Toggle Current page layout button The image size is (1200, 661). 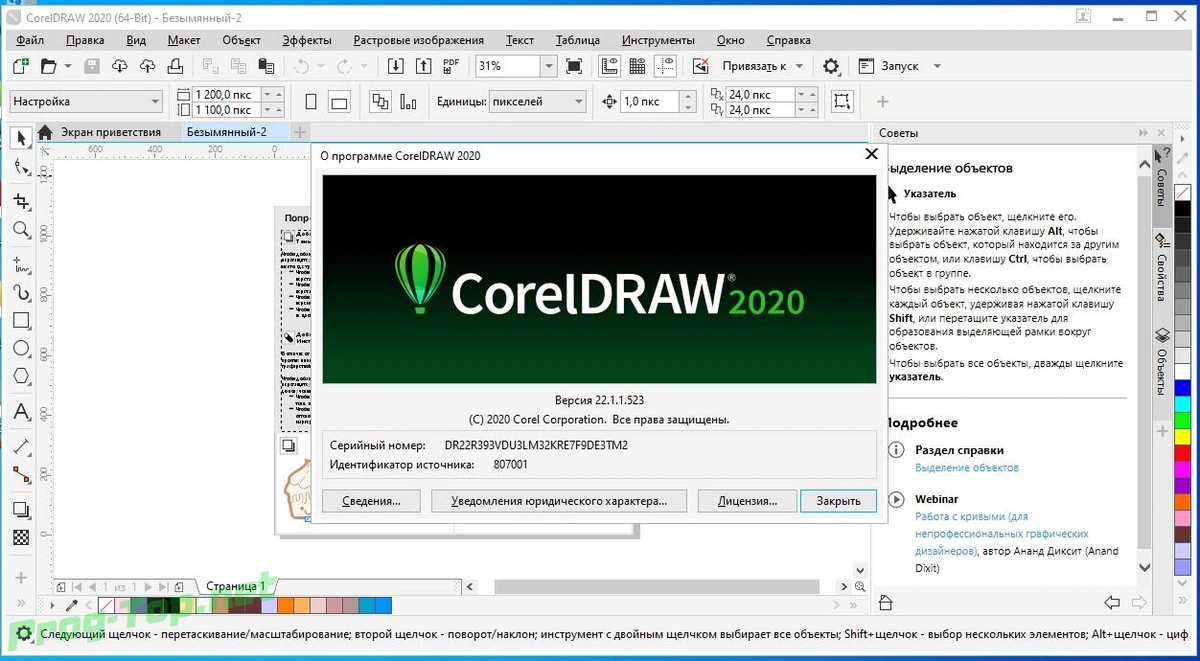408,101
